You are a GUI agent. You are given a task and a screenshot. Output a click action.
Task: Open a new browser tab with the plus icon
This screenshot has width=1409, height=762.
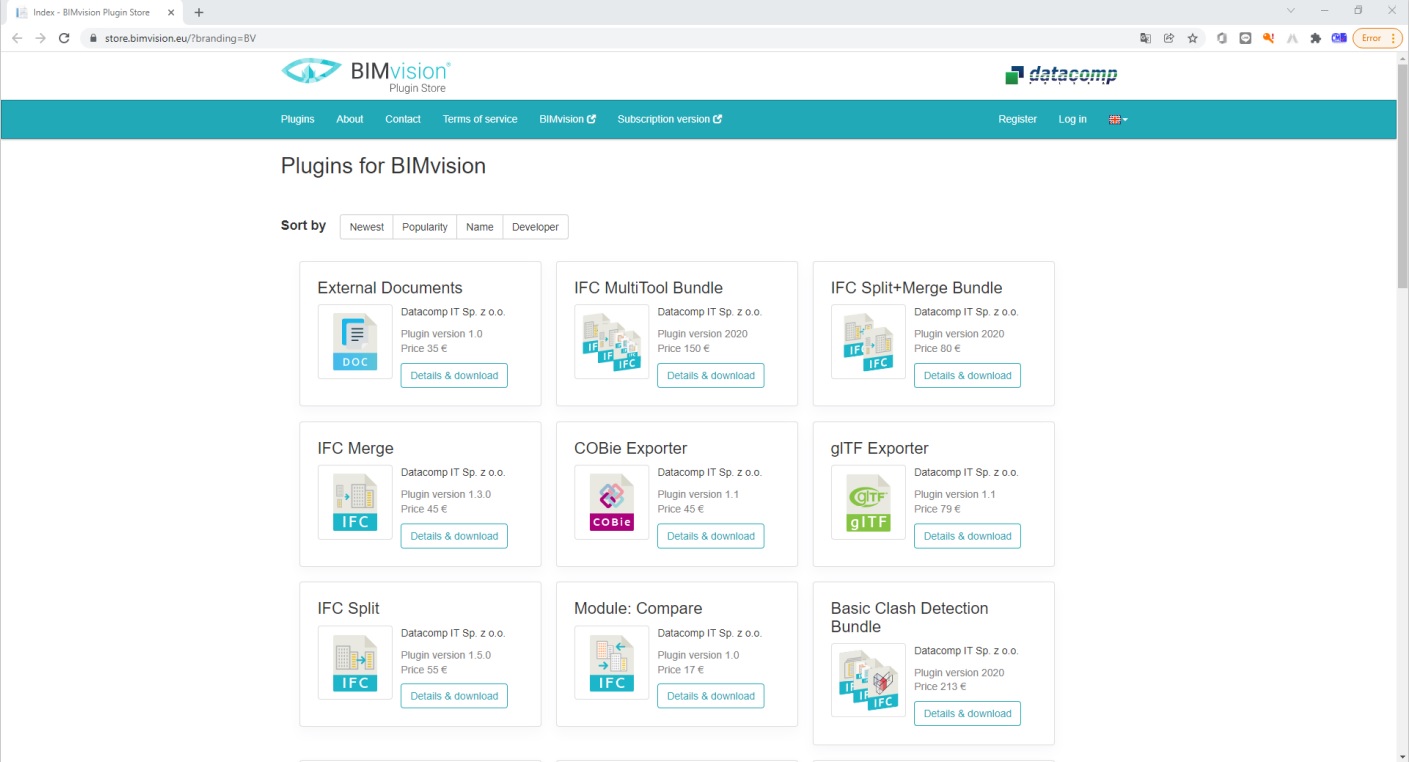point(199,12)
